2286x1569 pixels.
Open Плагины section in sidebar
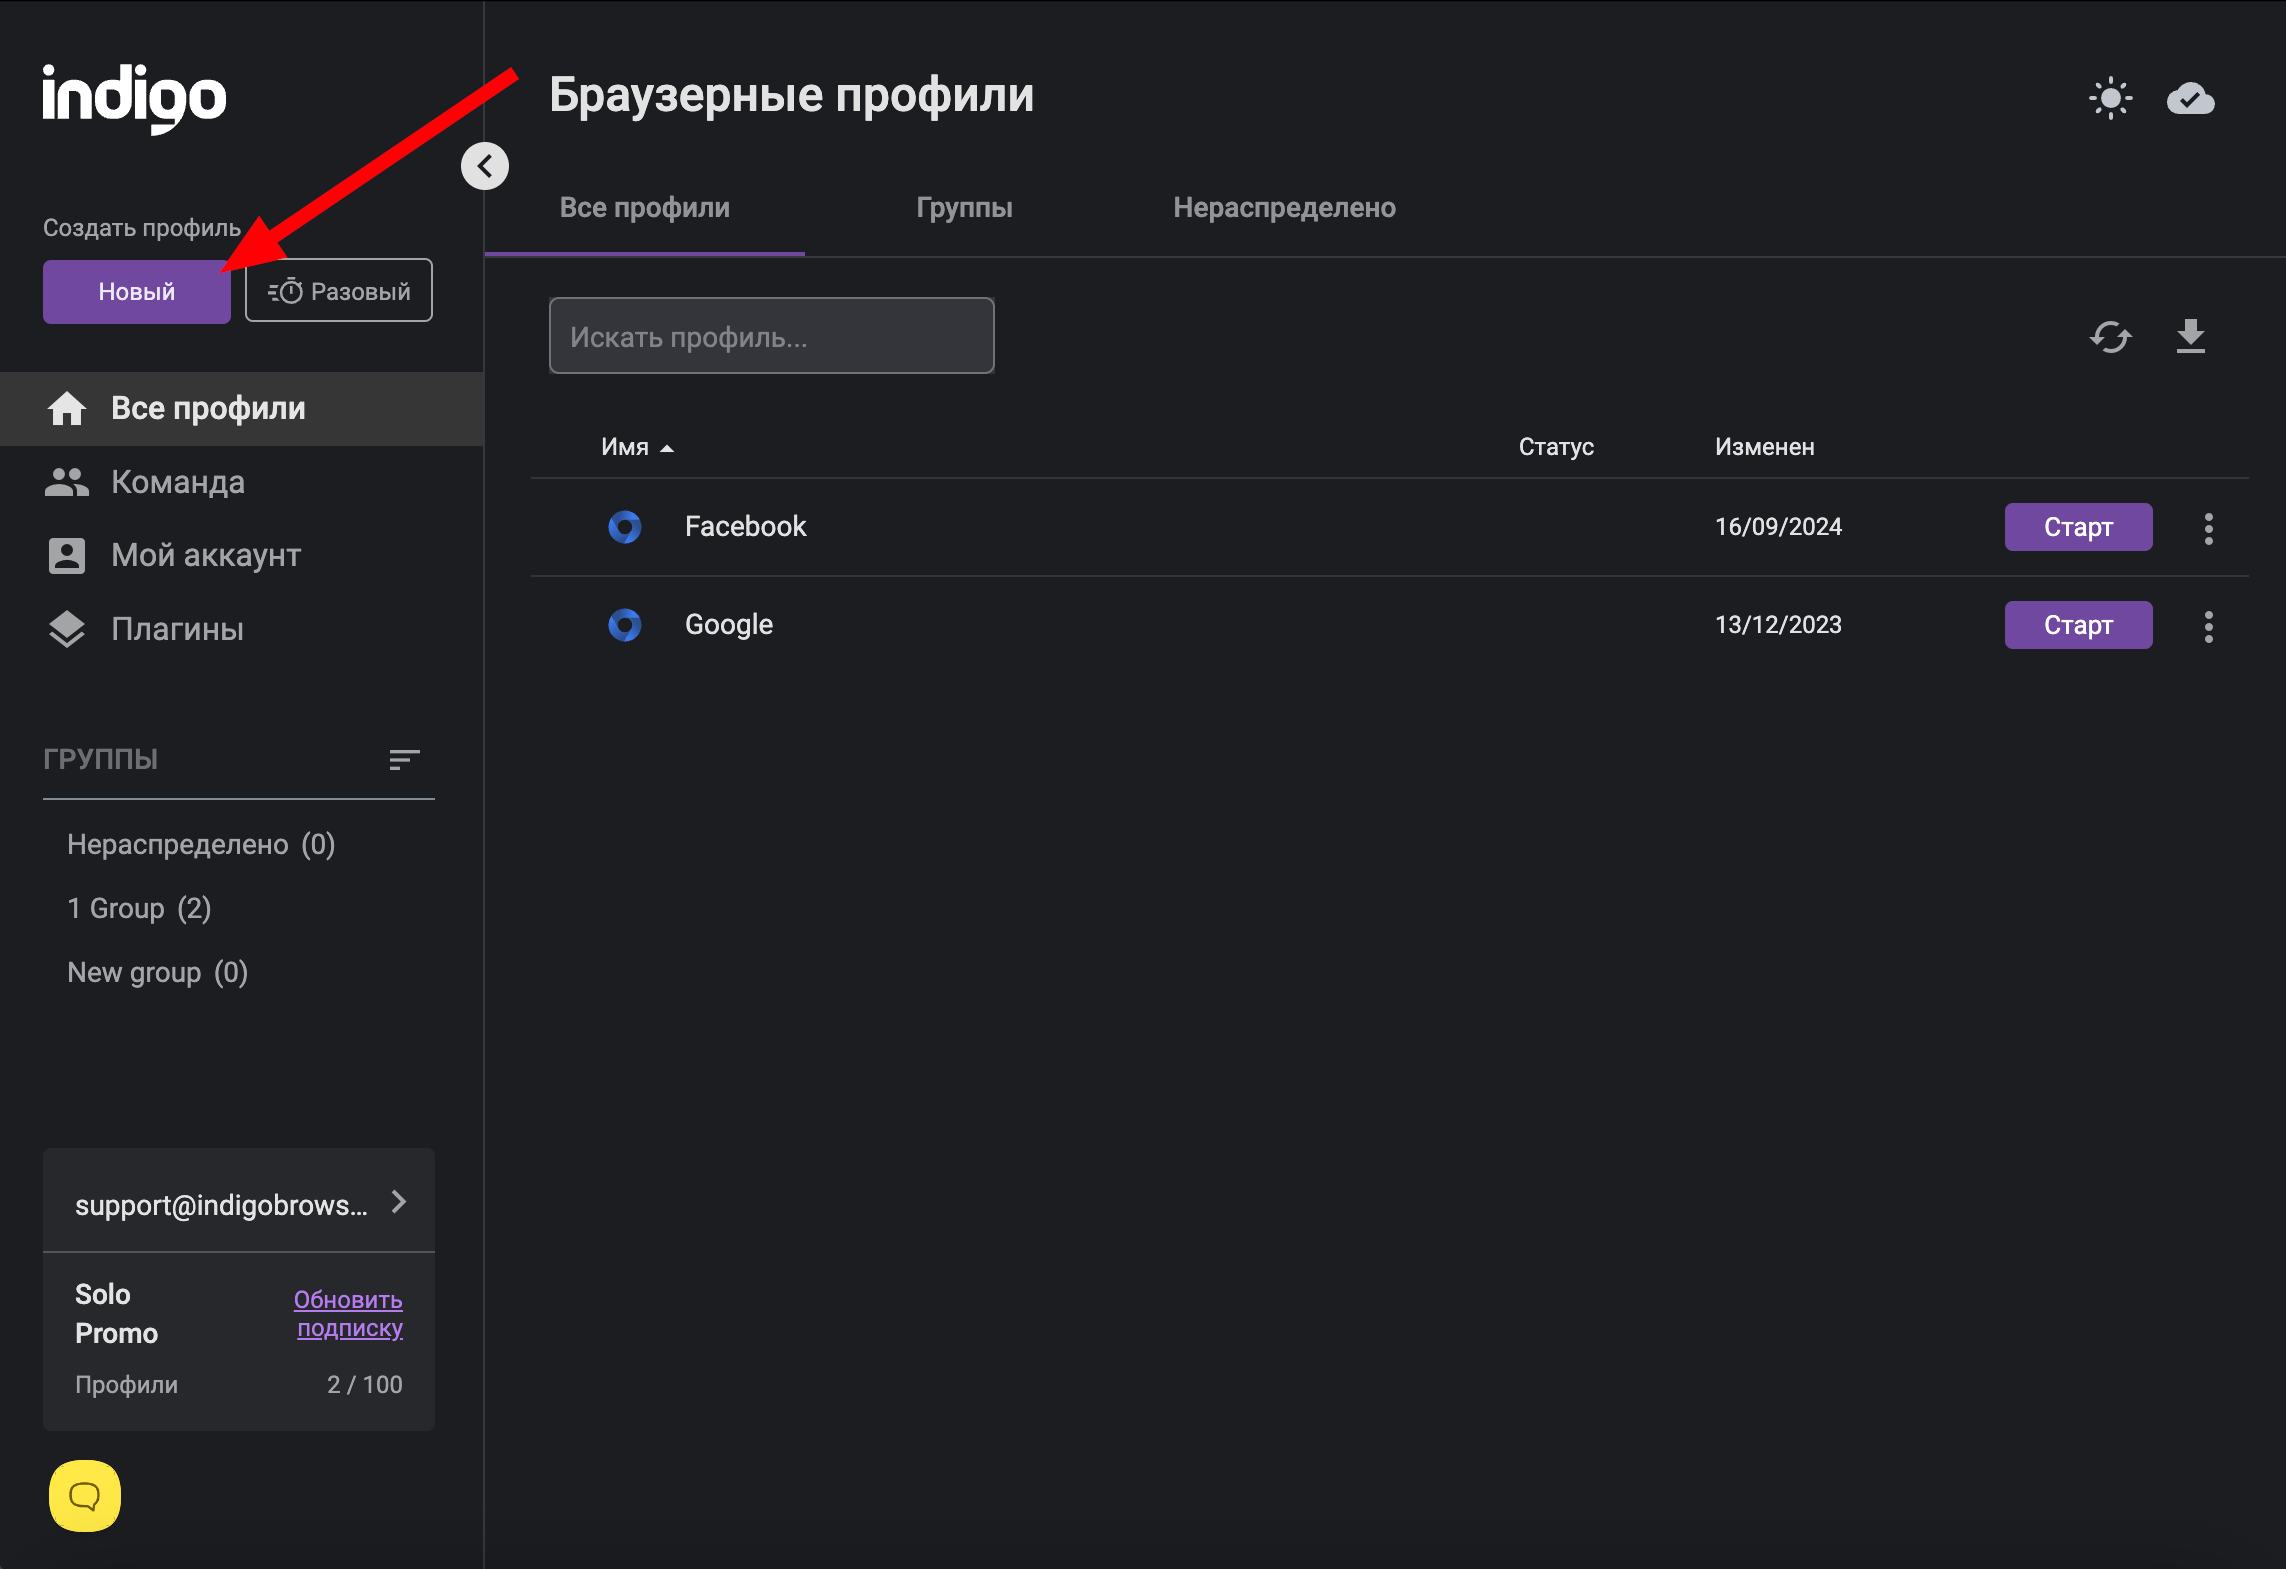tap(177, 629)
